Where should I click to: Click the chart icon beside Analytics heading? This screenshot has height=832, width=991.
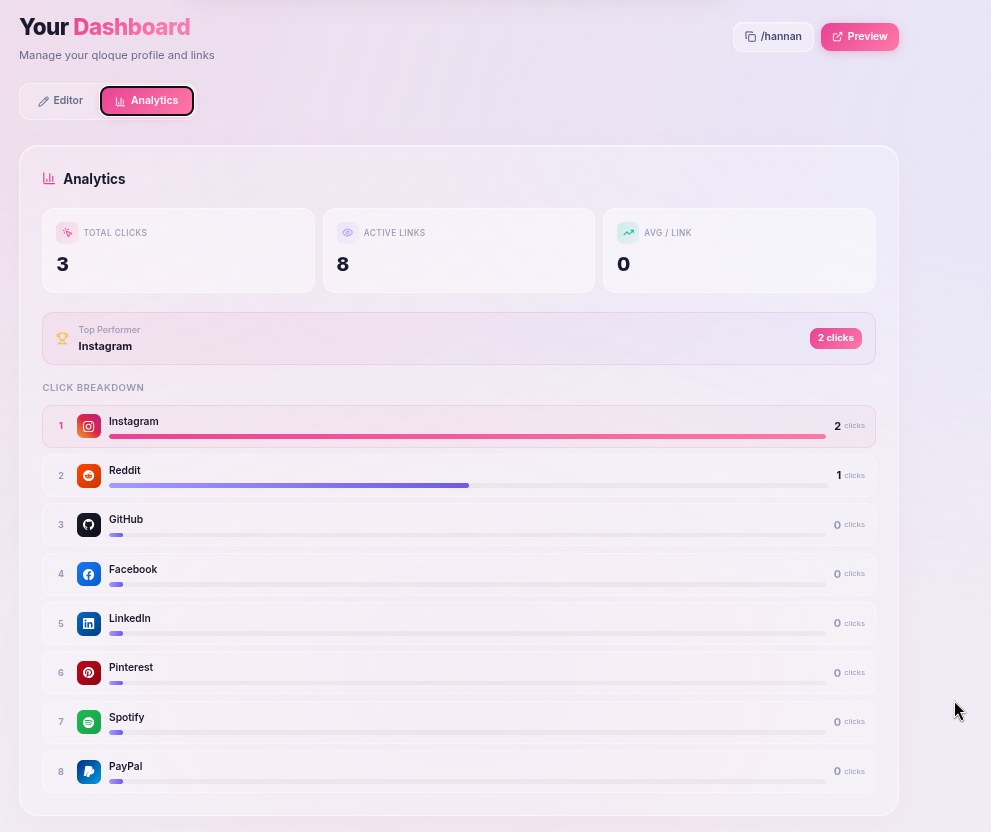(x=49, y=178)
